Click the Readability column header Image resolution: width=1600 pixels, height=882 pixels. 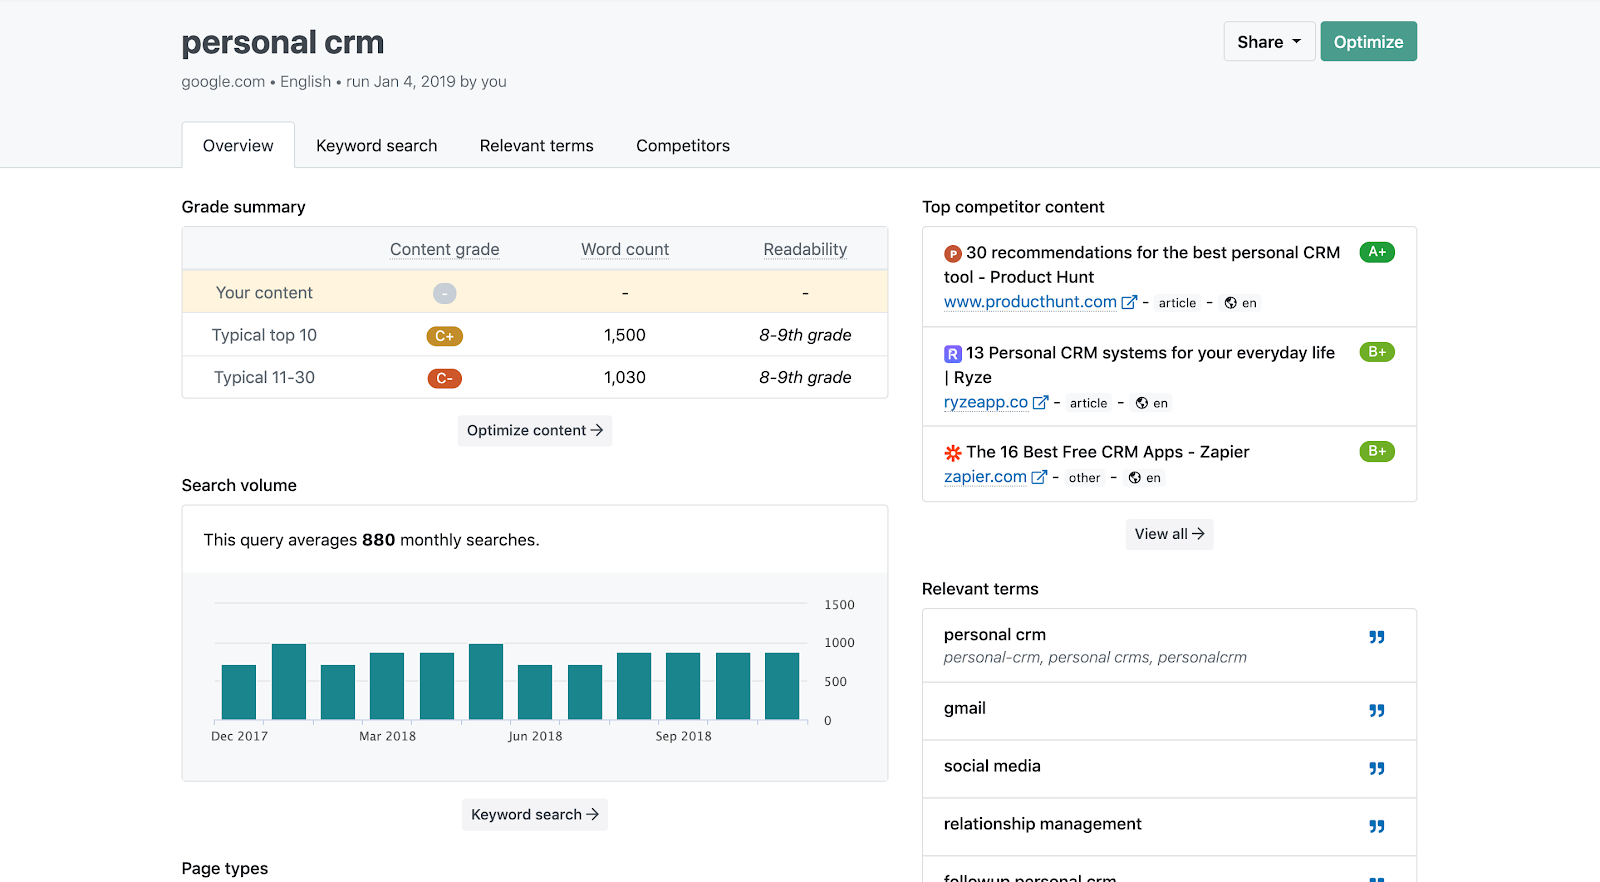point(805,250)
